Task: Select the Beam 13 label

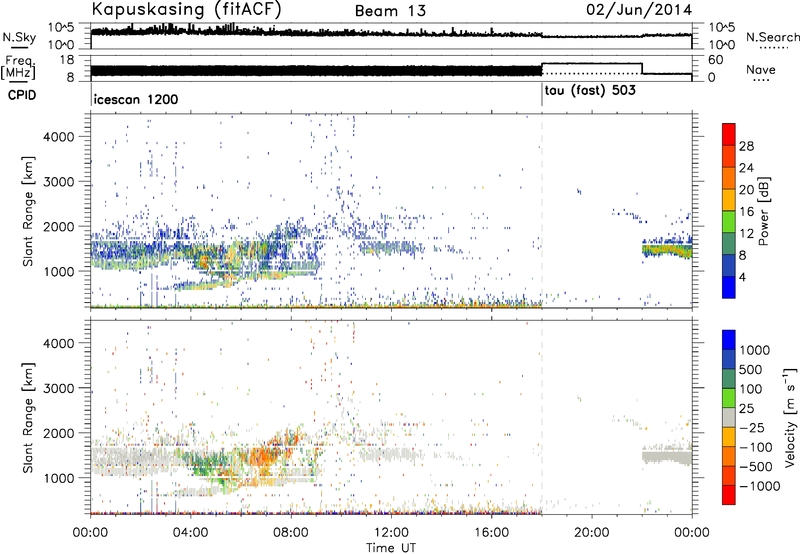Action: pos(390,11)
